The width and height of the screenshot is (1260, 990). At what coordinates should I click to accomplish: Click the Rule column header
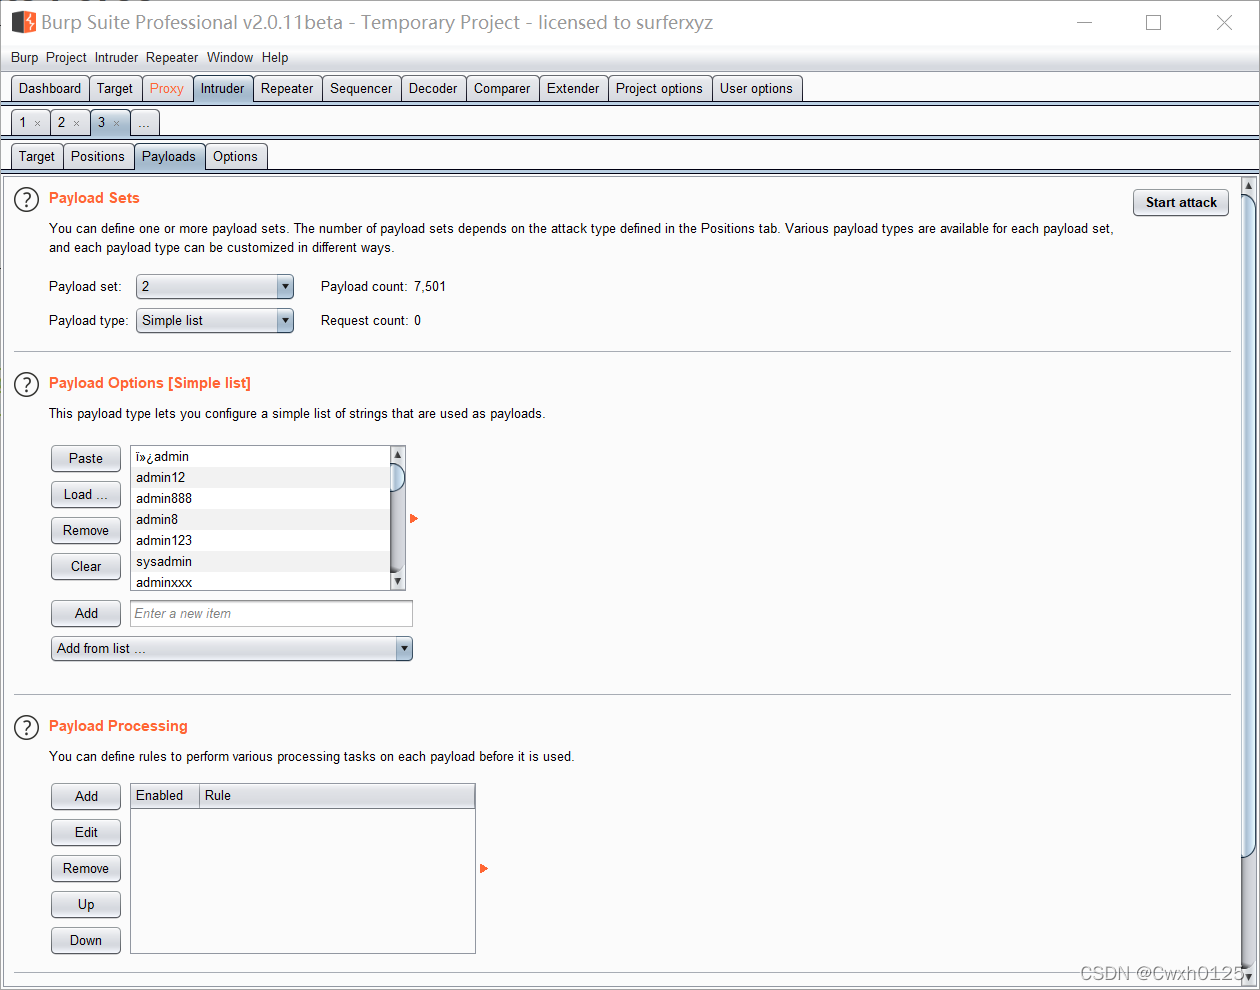337,796
